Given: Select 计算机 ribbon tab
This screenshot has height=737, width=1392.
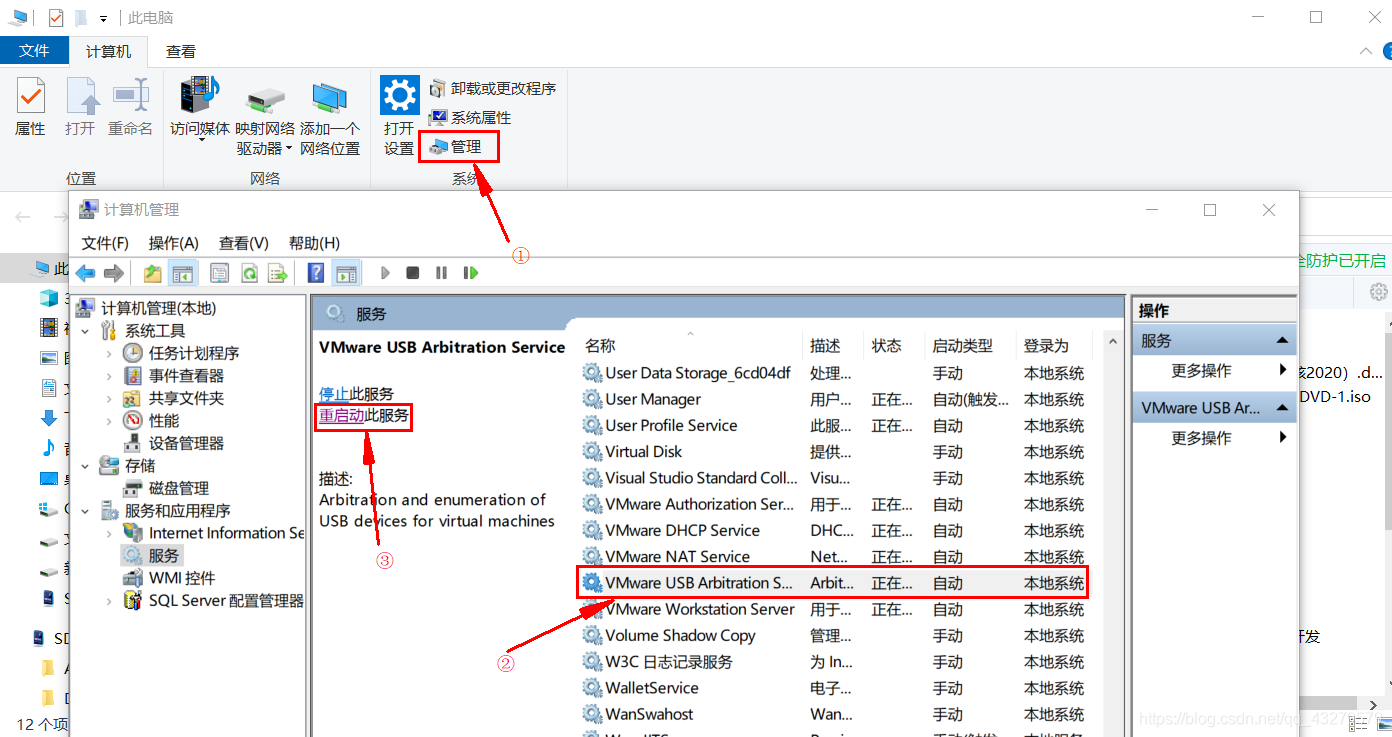Looking at the screenshot, I should coord(109,51).
